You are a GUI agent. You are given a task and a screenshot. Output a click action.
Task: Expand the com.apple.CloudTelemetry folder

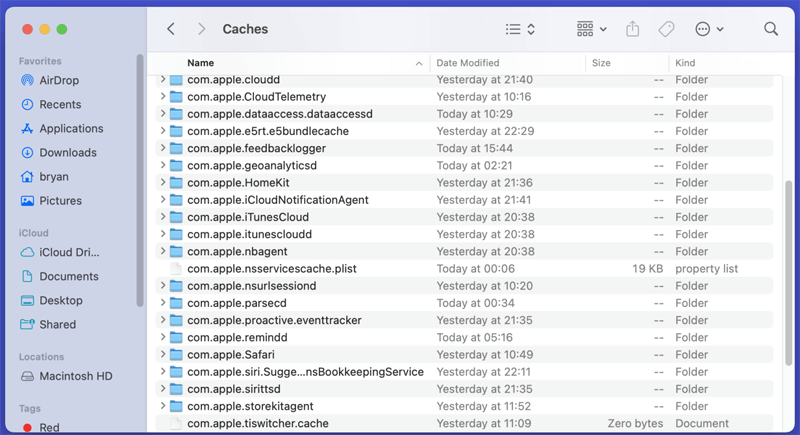[x=163, y=96]
